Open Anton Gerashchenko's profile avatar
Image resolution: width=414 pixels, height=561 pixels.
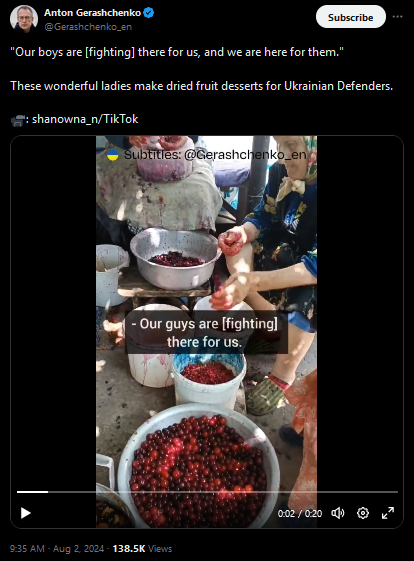(24, 19)
